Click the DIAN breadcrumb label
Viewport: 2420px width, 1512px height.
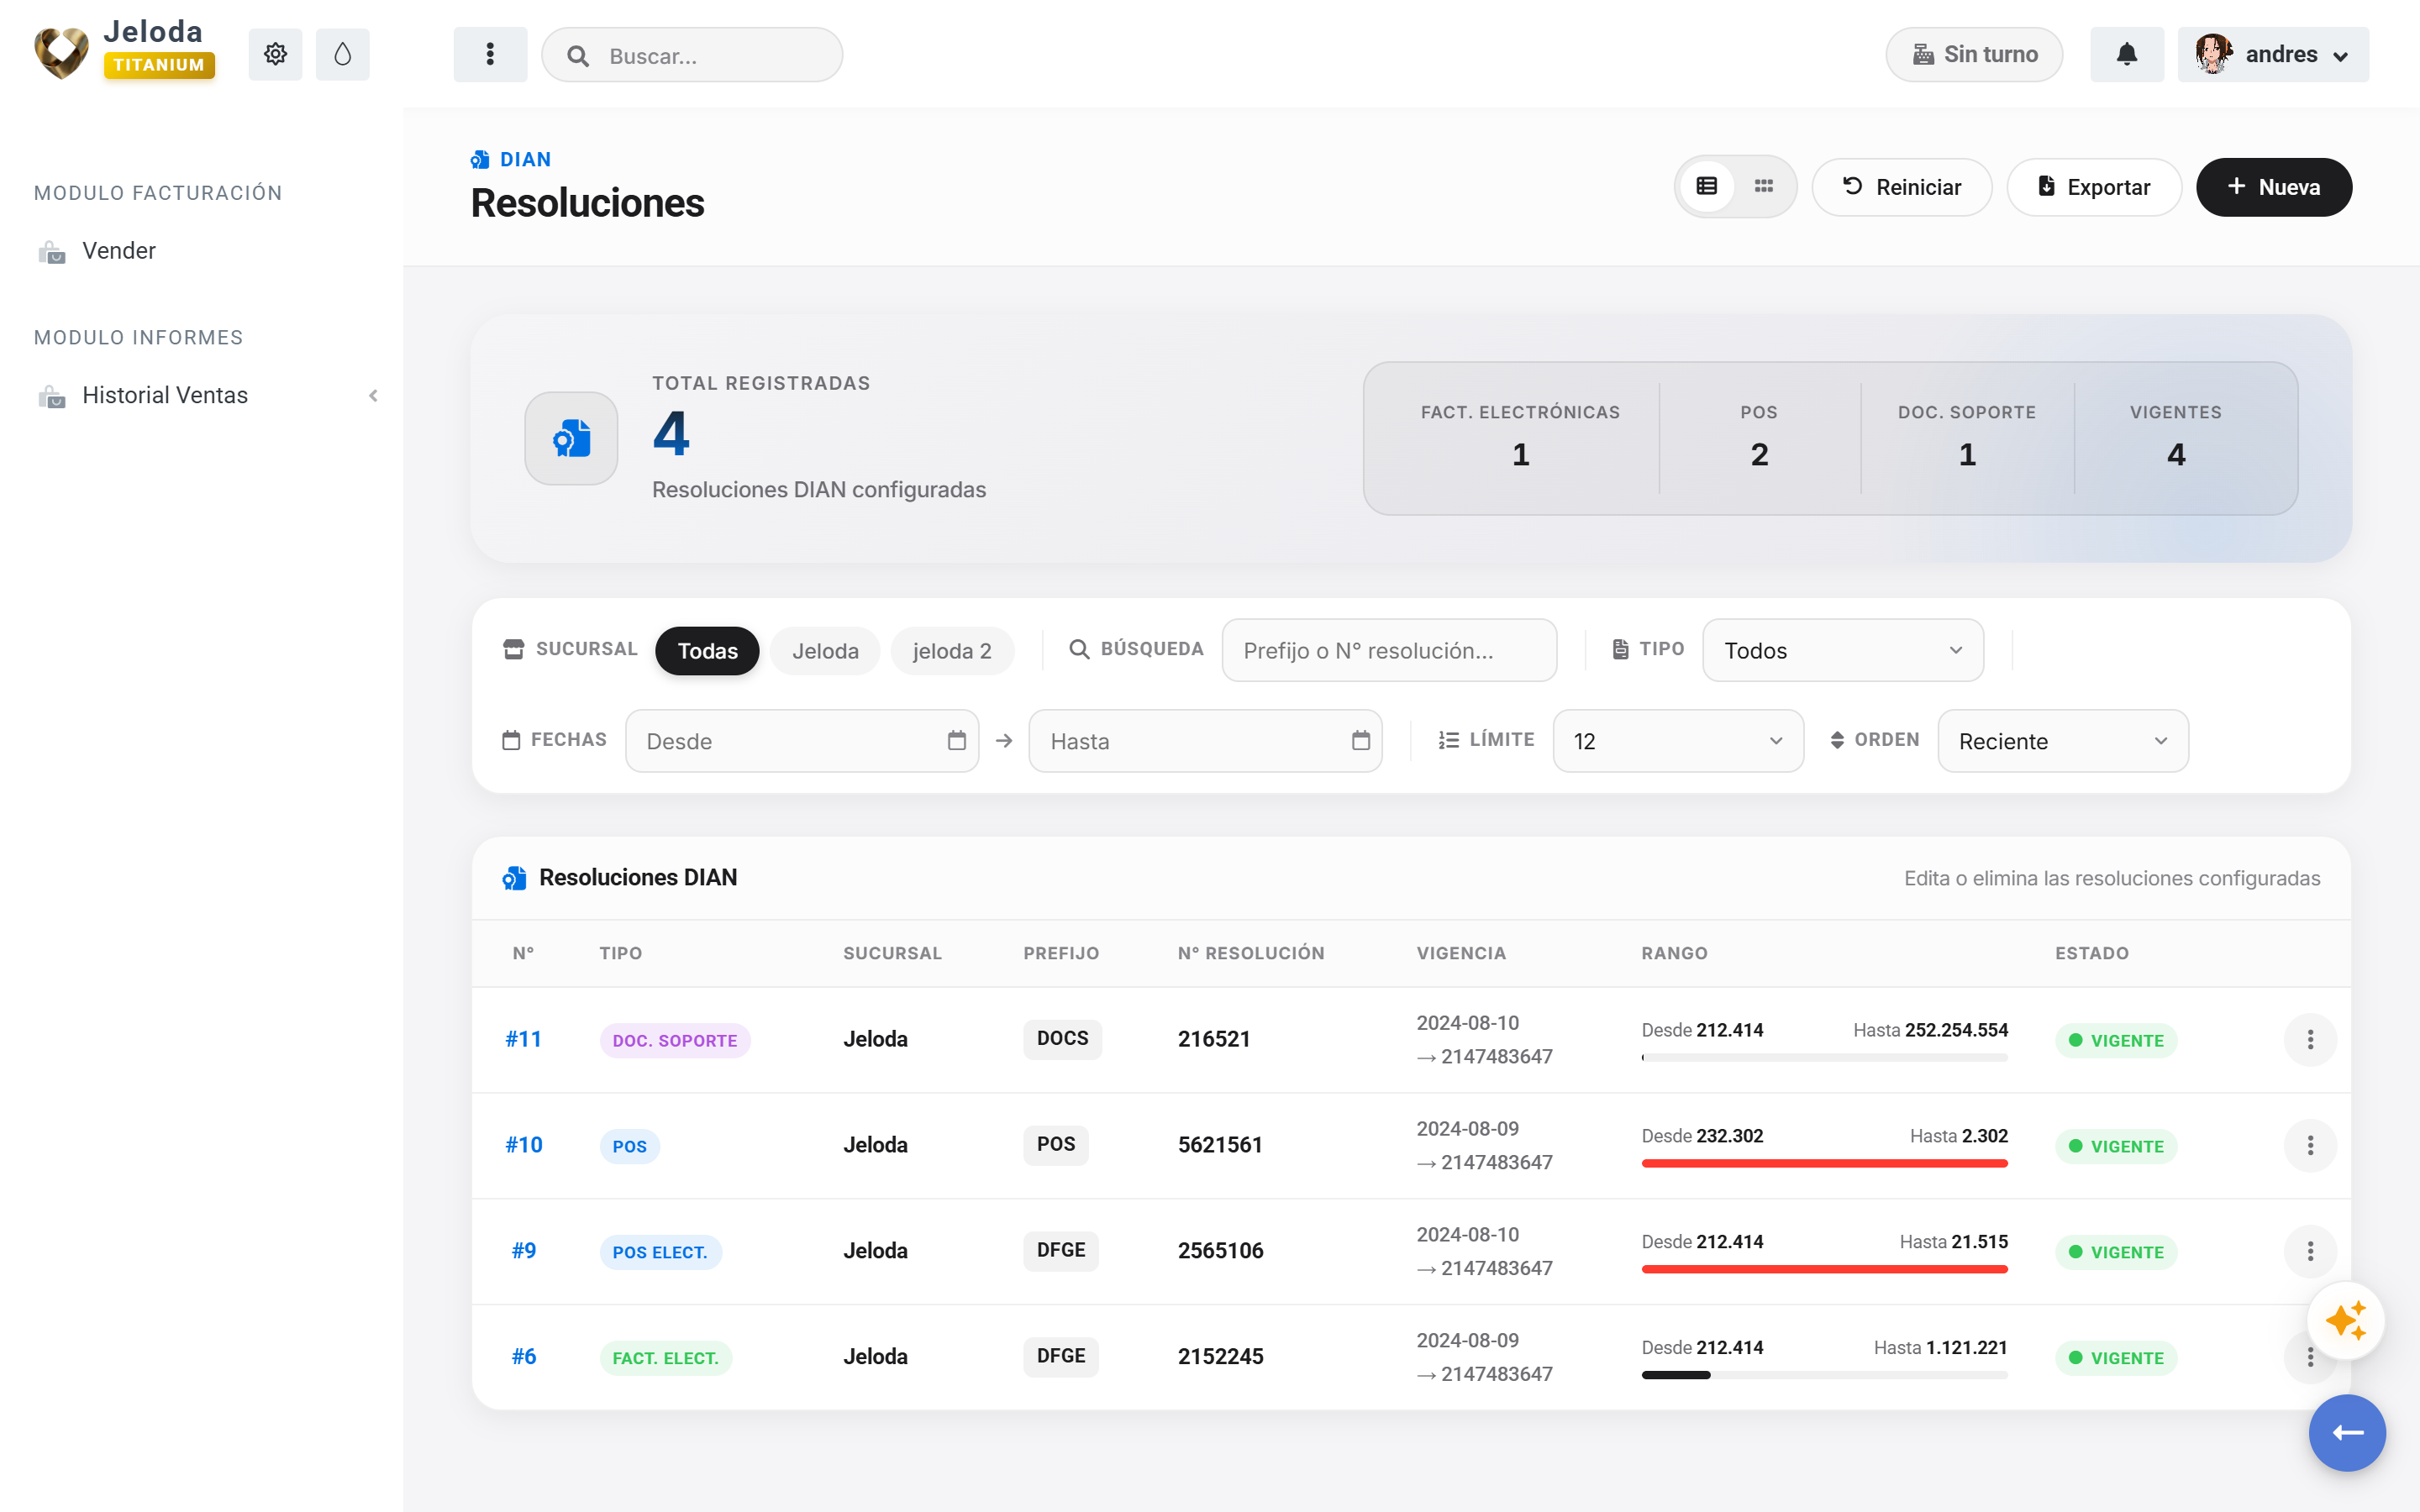pos(525,160)
